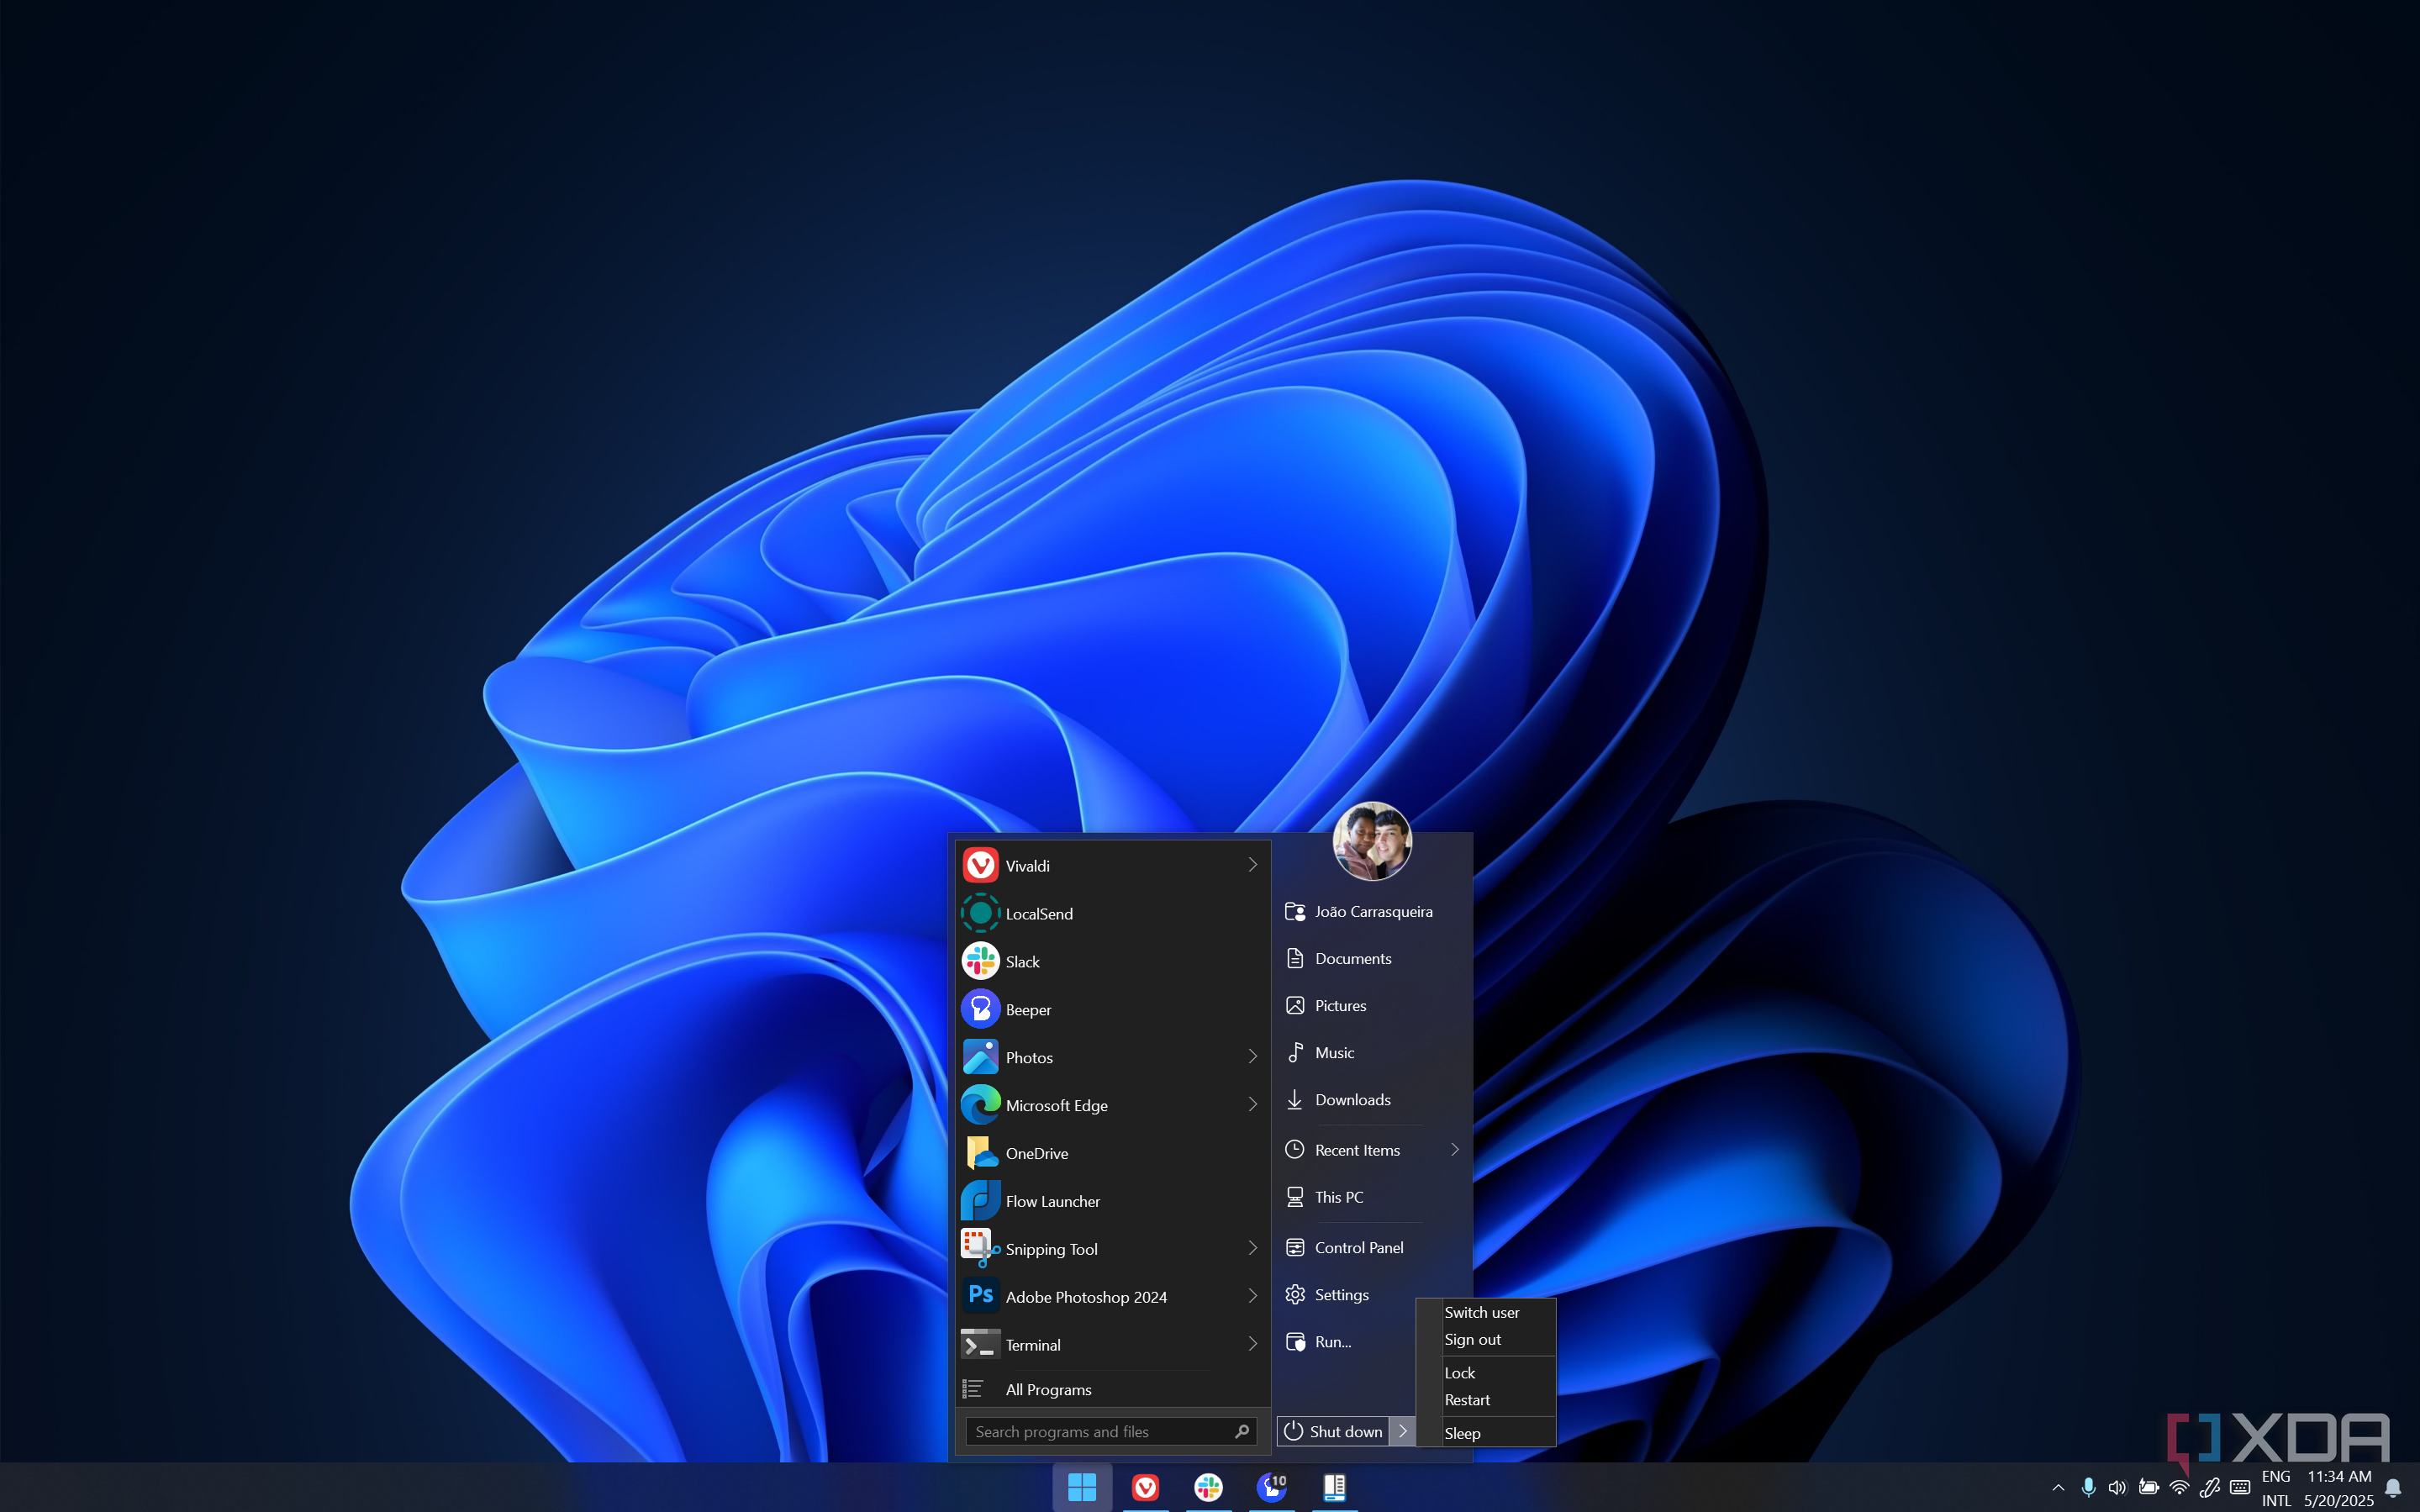
Task: Open Vivaldi from the start menu list
Action: pyautogui.click(x=1027, y=865)
